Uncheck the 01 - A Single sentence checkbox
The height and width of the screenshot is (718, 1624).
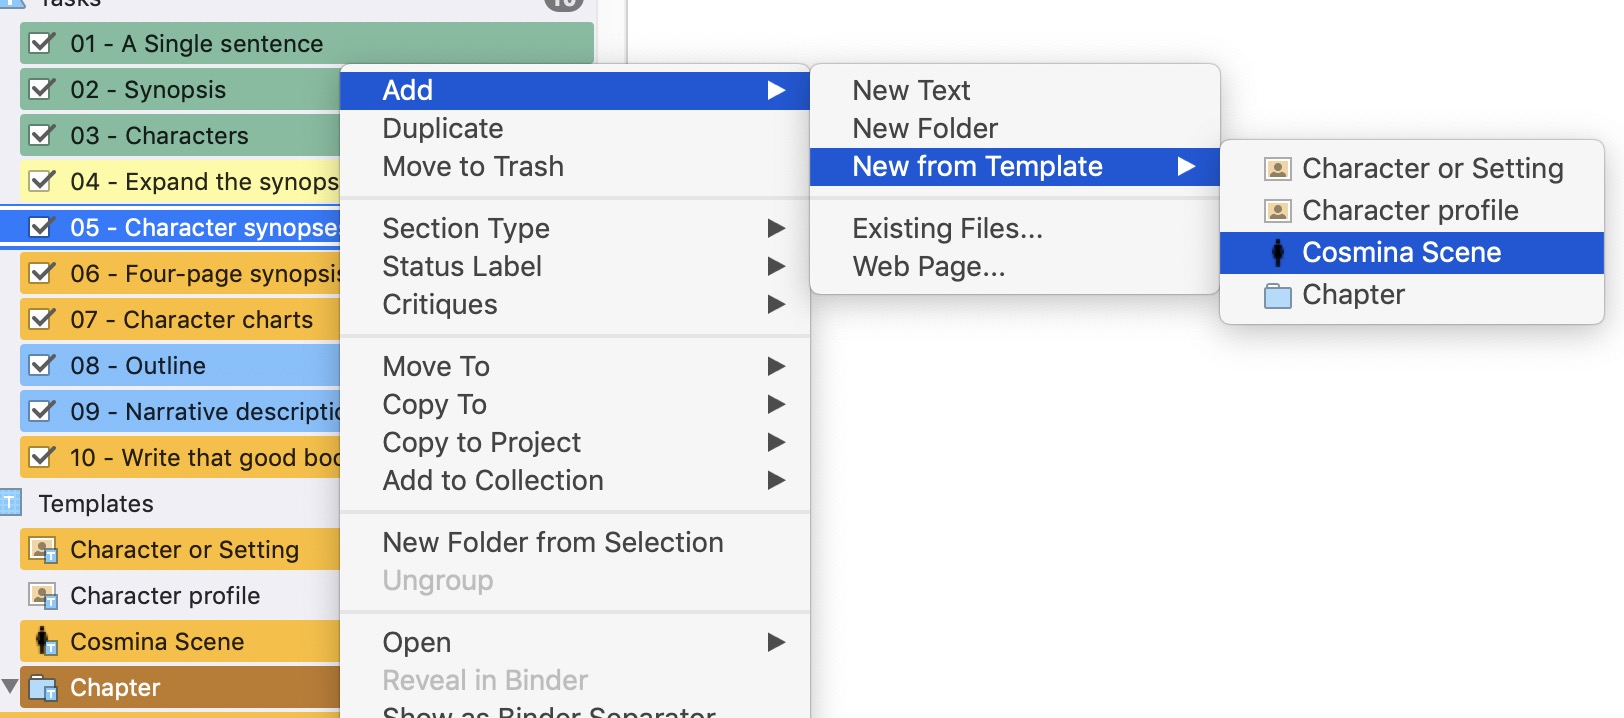point(42,43)
